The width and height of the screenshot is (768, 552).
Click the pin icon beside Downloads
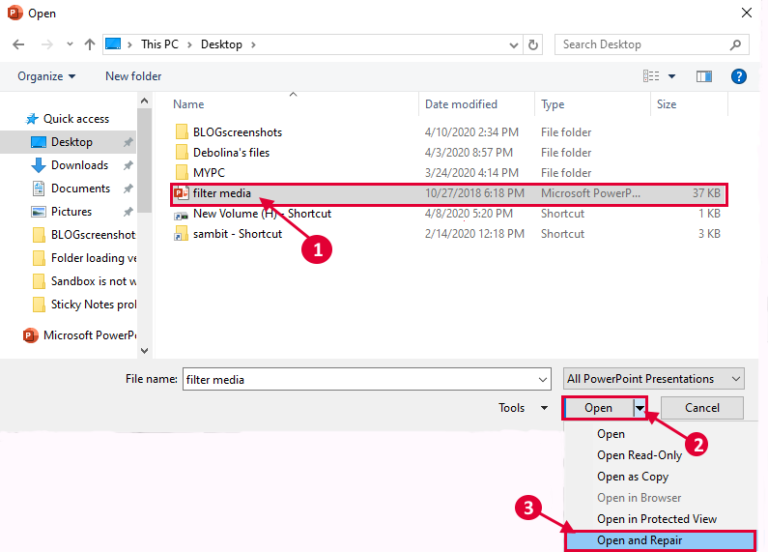pyautogui.click(x=128, y=166)
